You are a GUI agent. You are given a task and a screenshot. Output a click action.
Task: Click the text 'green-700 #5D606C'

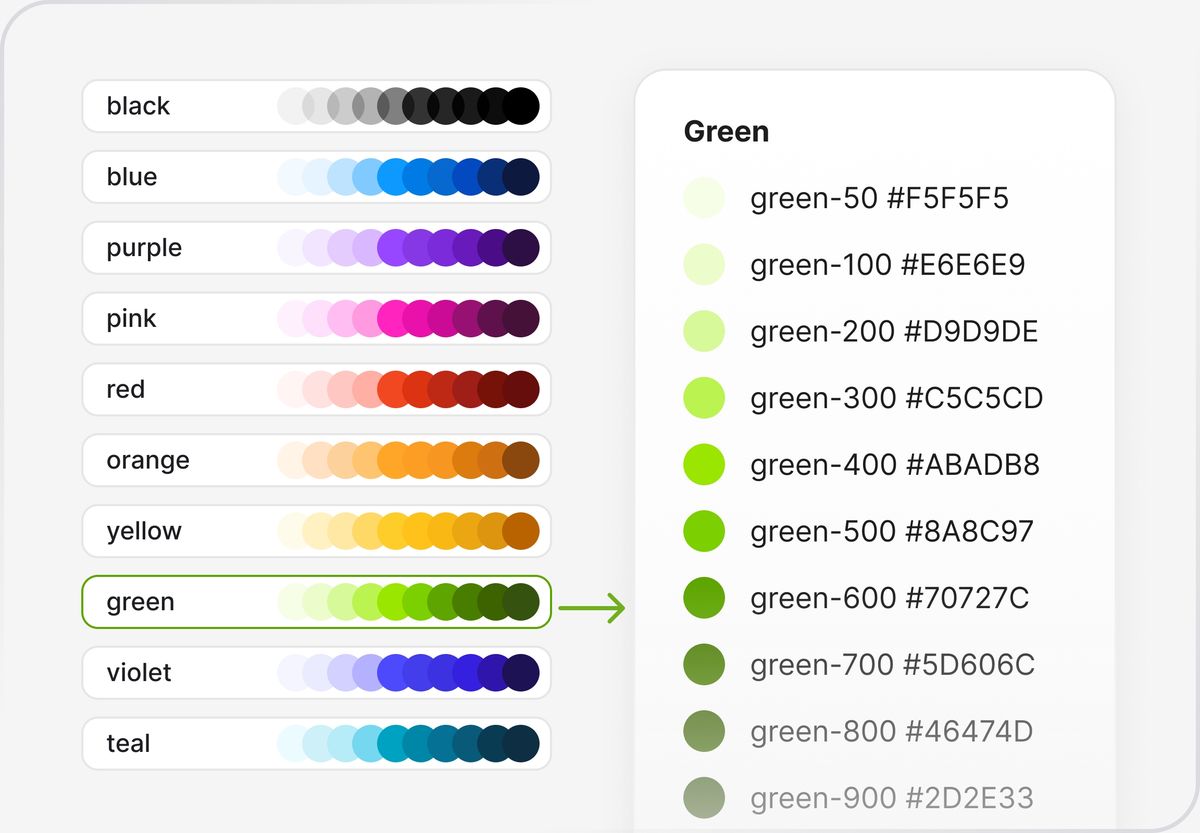(893, 665)
